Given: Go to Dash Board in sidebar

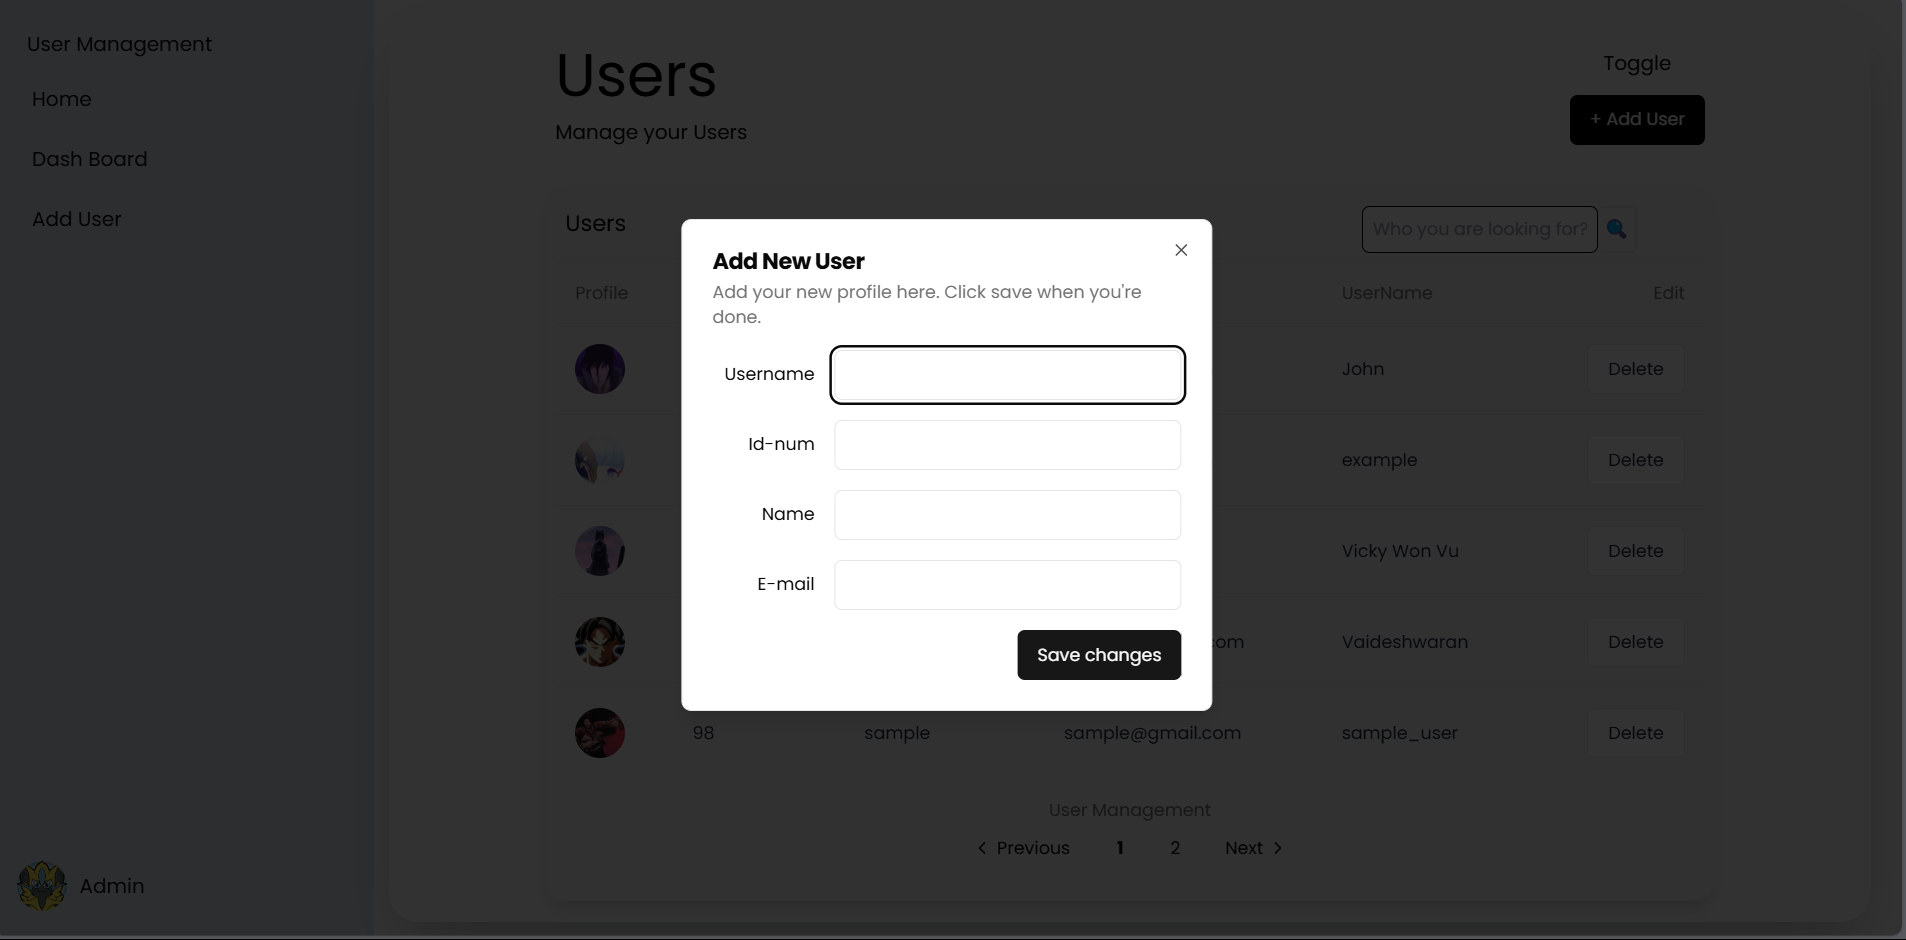Looking at the screenshot, I should (x=90, y=159).
